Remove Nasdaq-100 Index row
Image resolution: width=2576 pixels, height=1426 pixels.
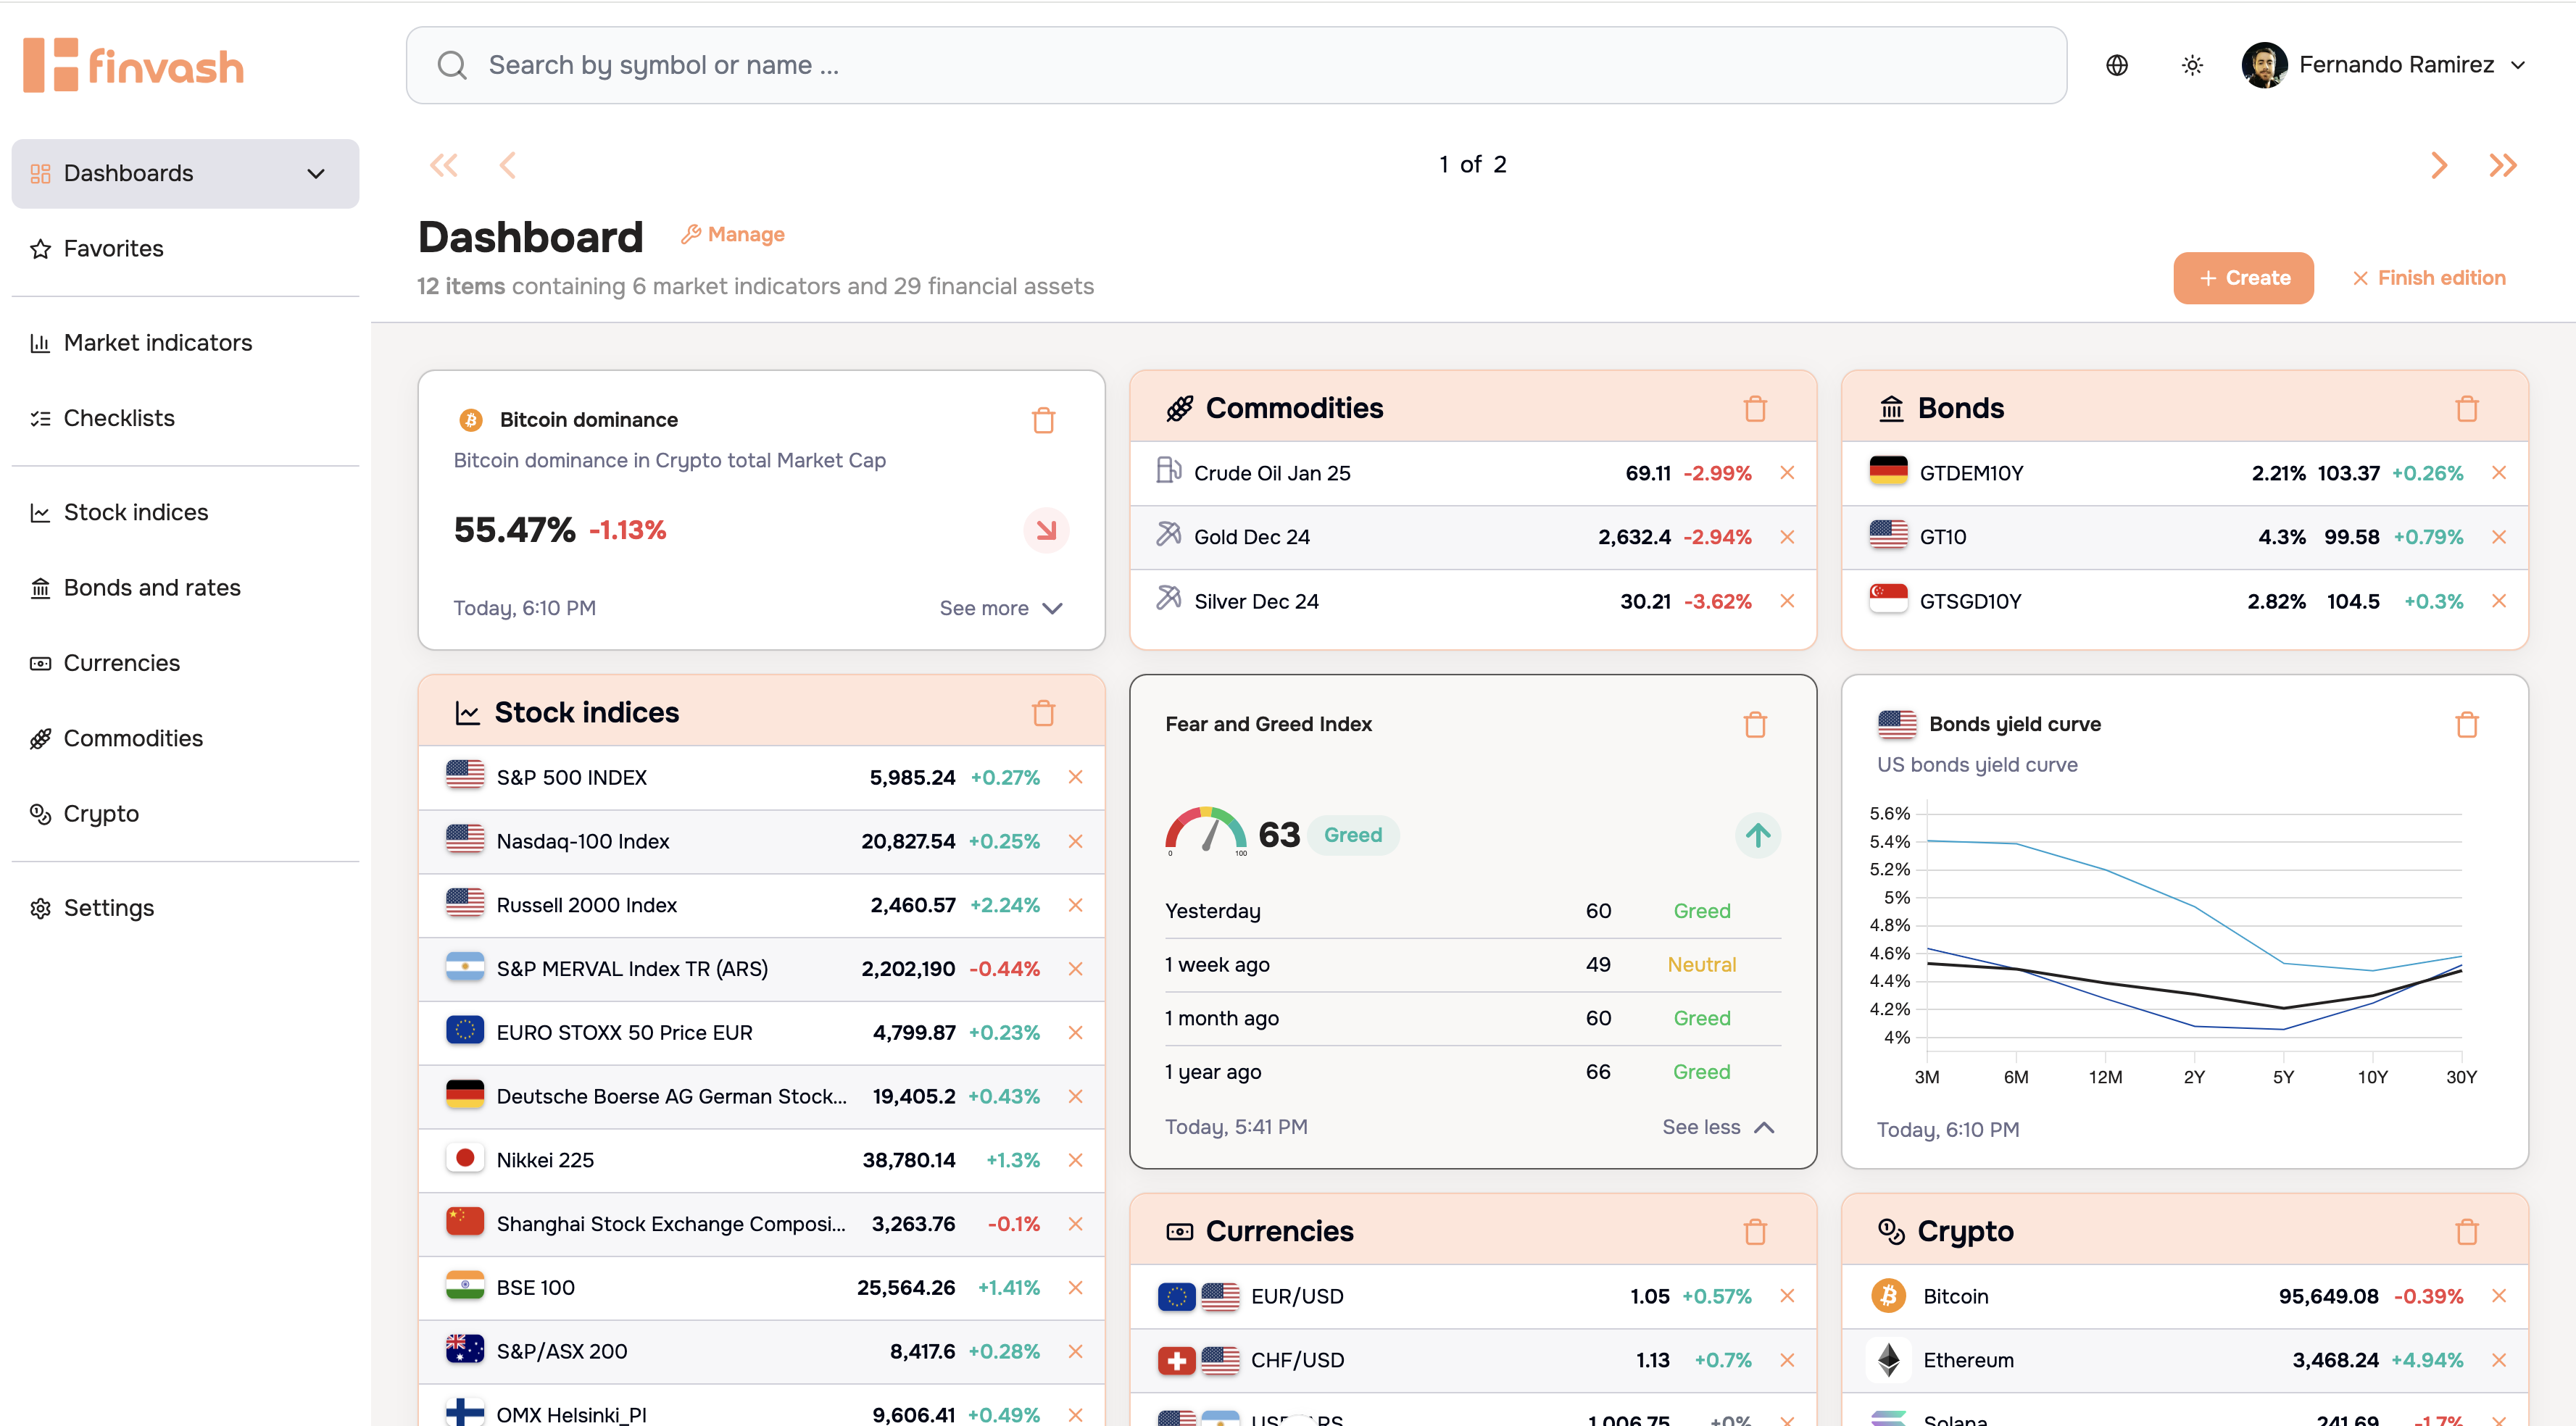[1075, 841]
